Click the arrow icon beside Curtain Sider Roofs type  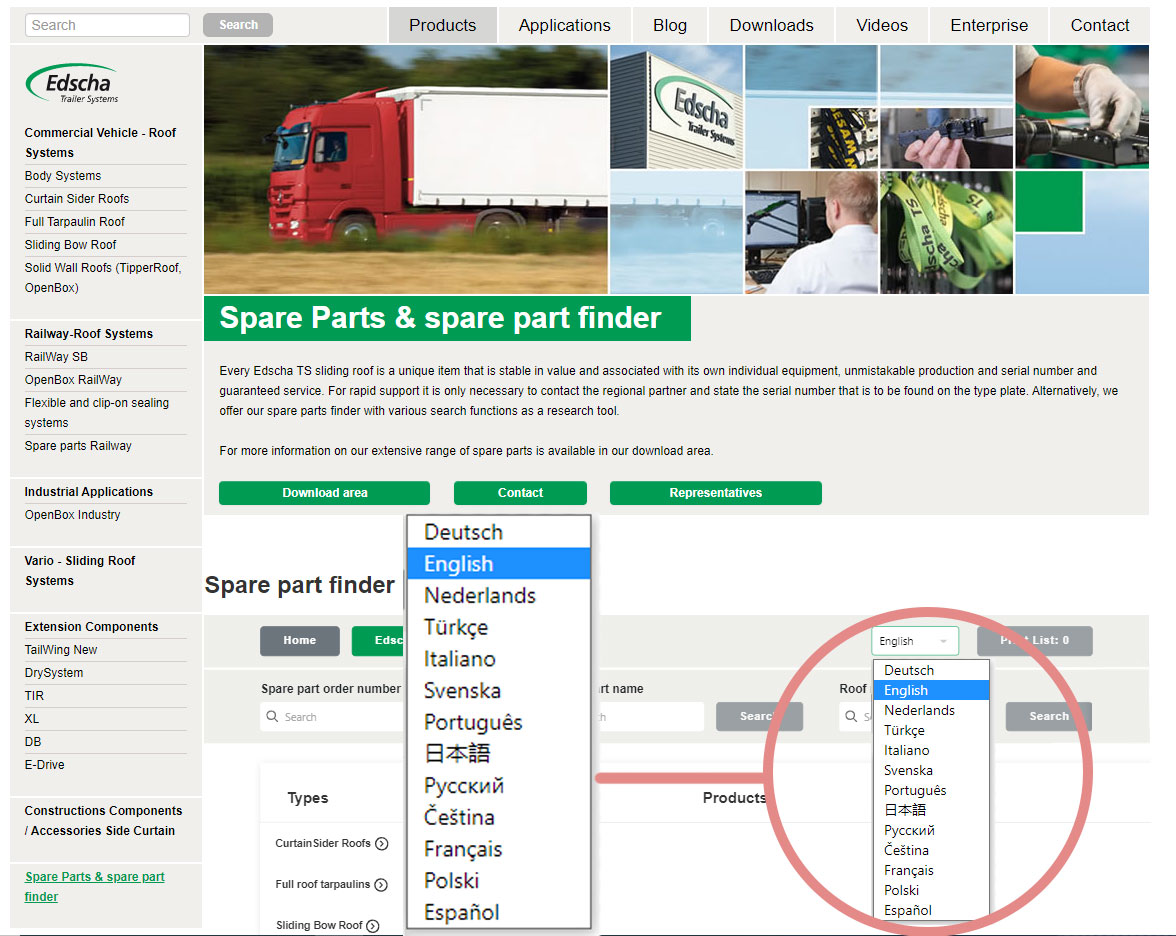coord(382,844)
